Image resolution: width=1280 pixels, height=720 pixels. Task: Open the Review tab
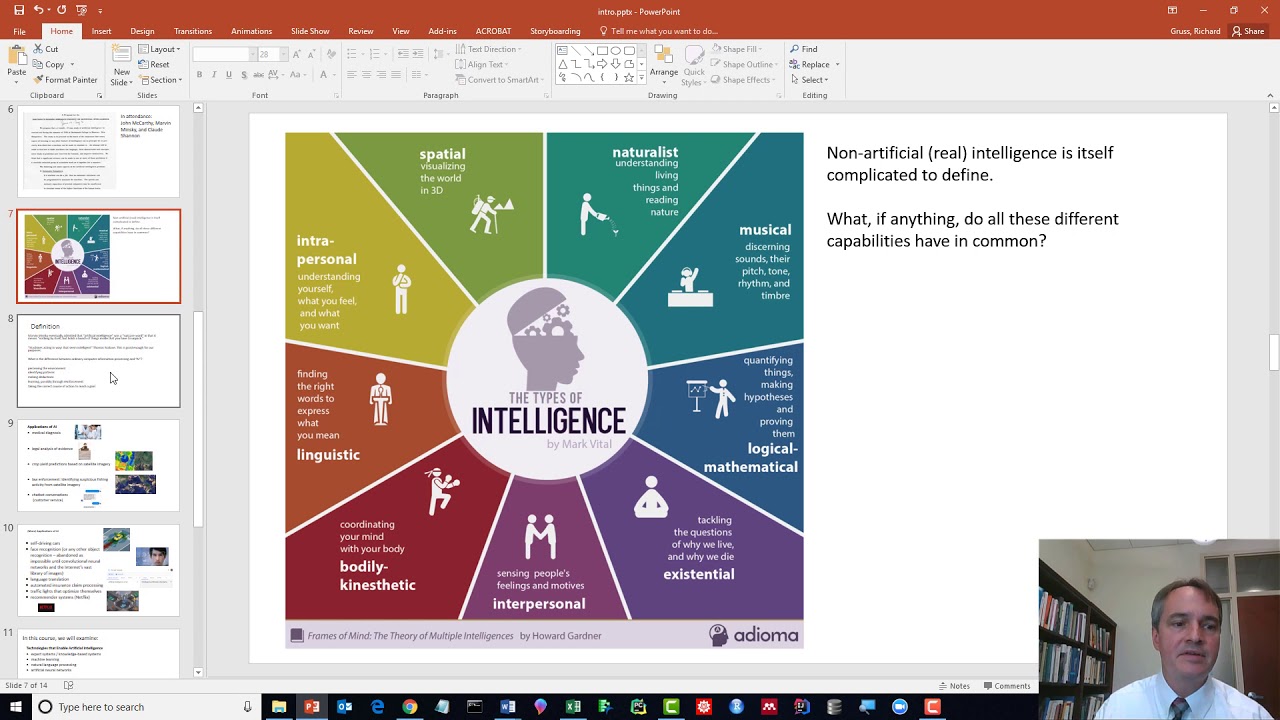pyautogui.click(x=361, y=31)
